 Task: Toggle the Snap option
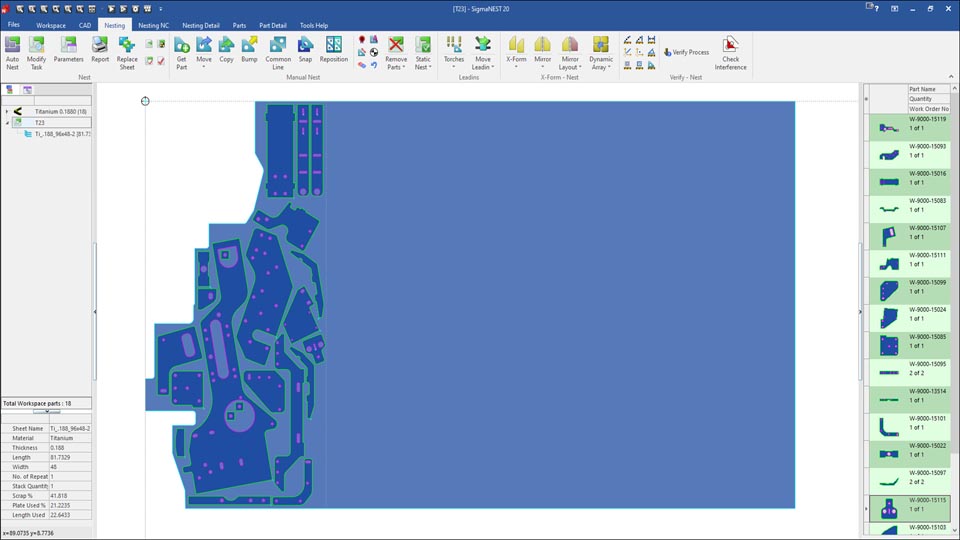(305, 50)
